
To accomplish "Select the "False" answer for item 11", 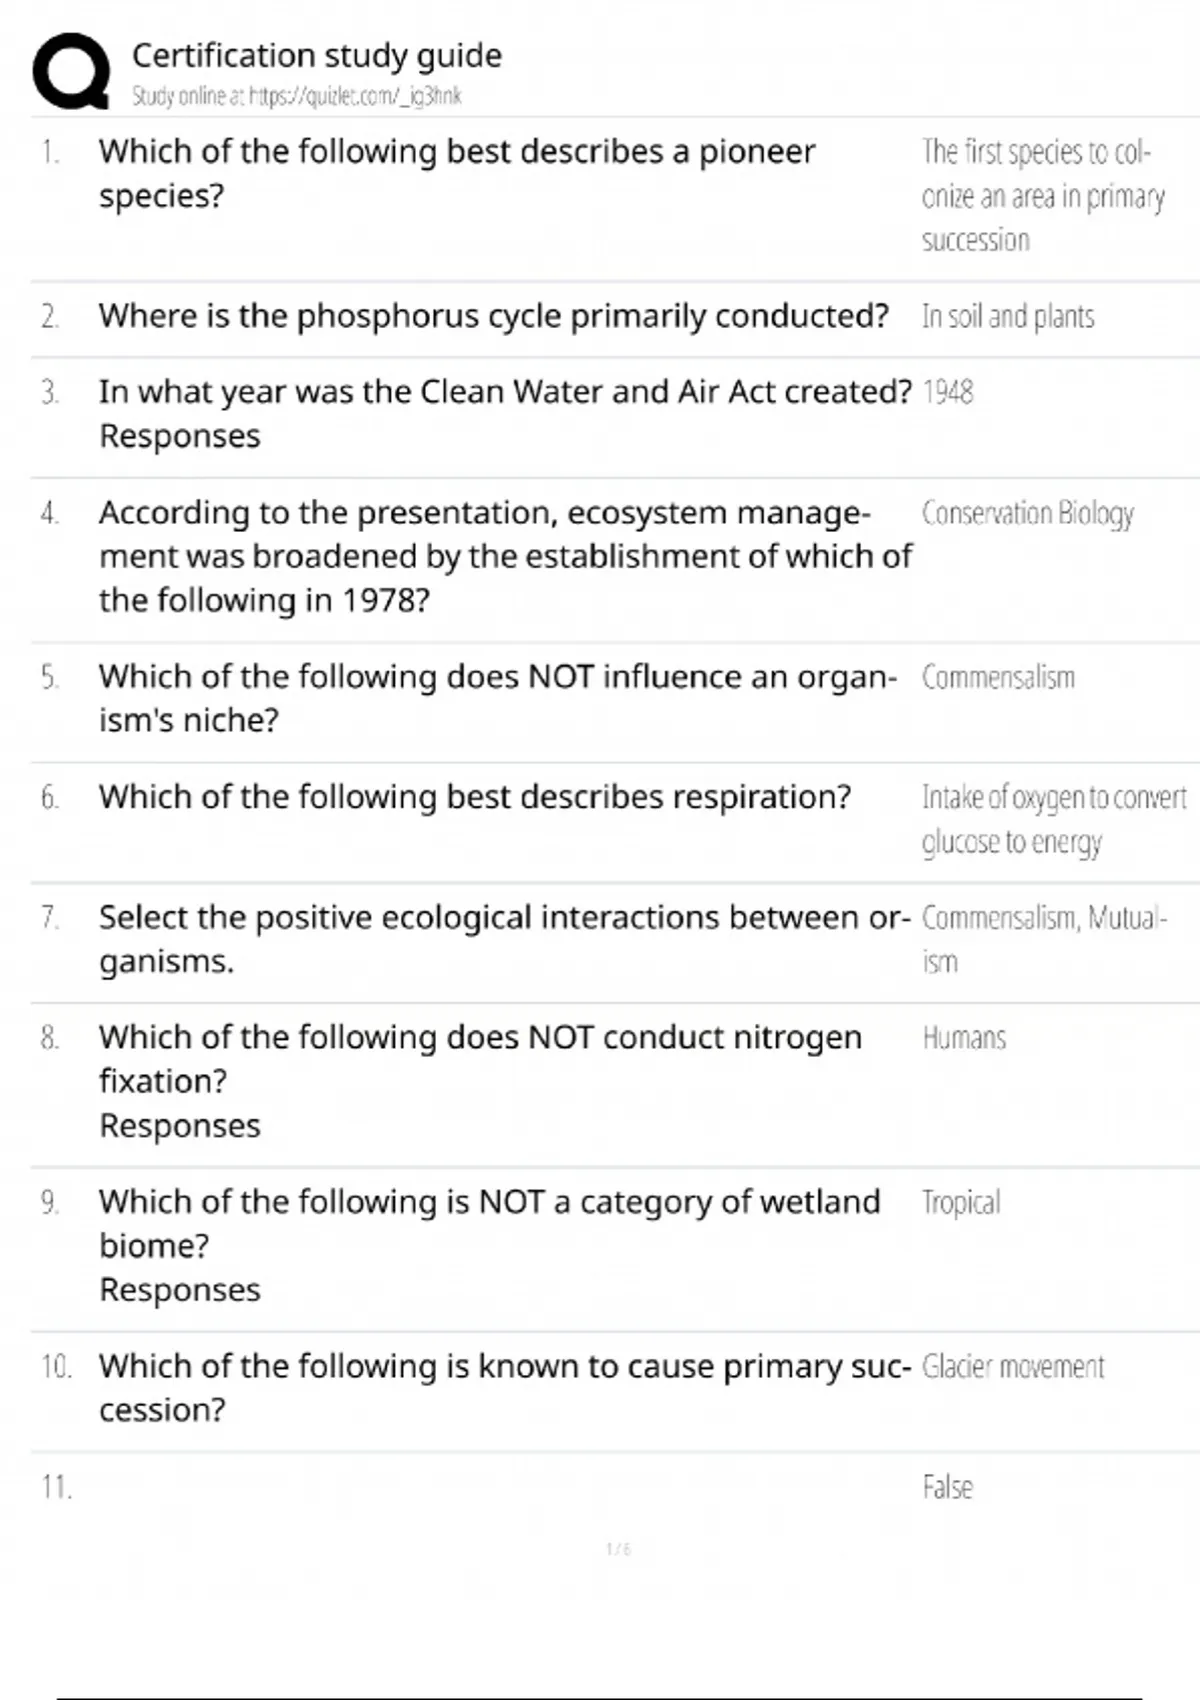I will pos(947,1488).
